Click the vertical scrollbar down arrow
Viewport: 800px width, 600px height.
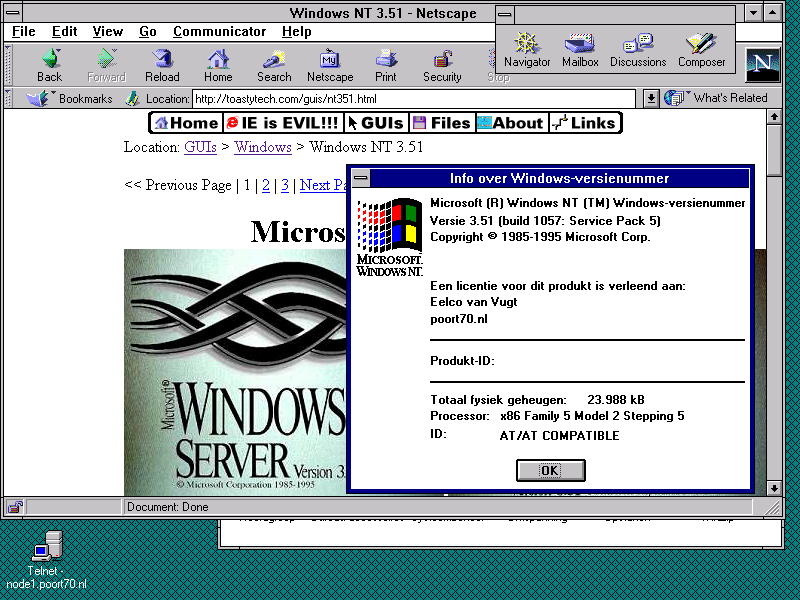coord(773,488)
